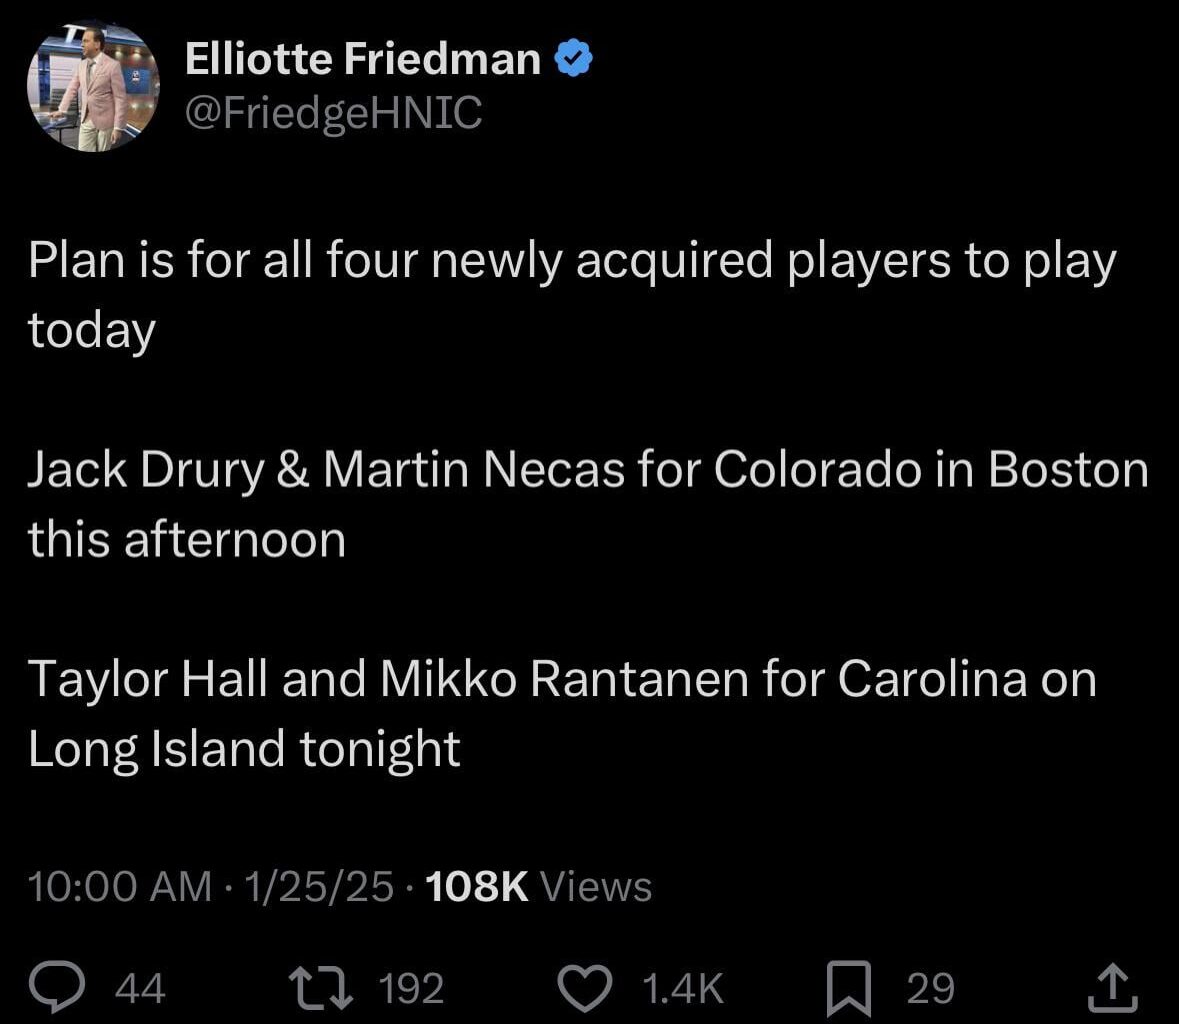Viewport: 1179px width, 1024px height.
Task: Like the tweet using the heart icon
Action: [585, 988]
